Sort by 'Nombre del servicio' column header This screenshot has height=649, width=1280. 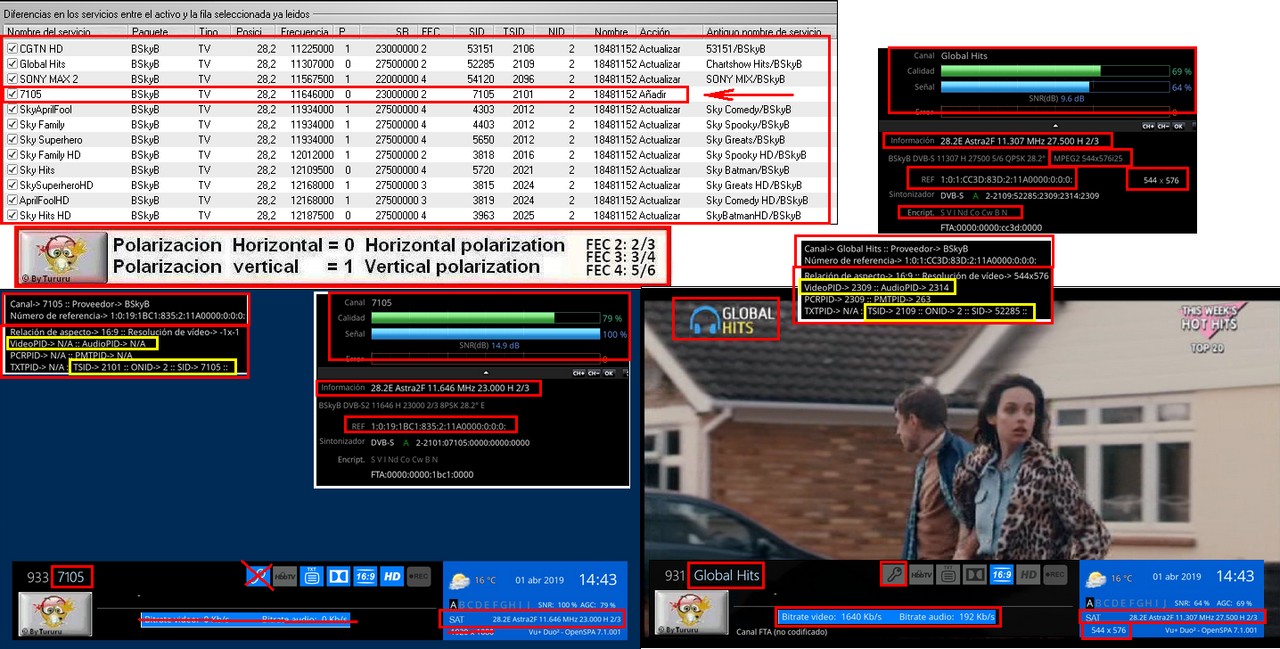coord(64,32)
